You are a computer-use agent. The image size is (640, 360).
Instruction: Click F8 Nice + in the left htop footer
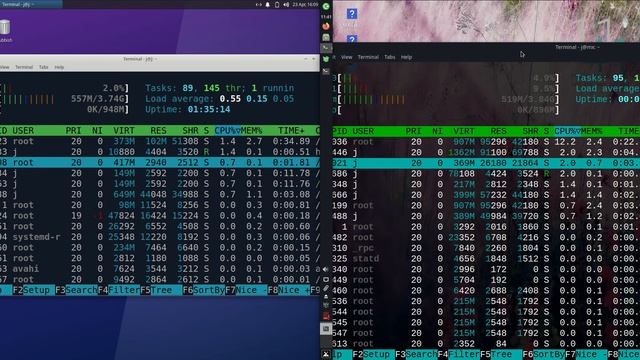[289, 290]
